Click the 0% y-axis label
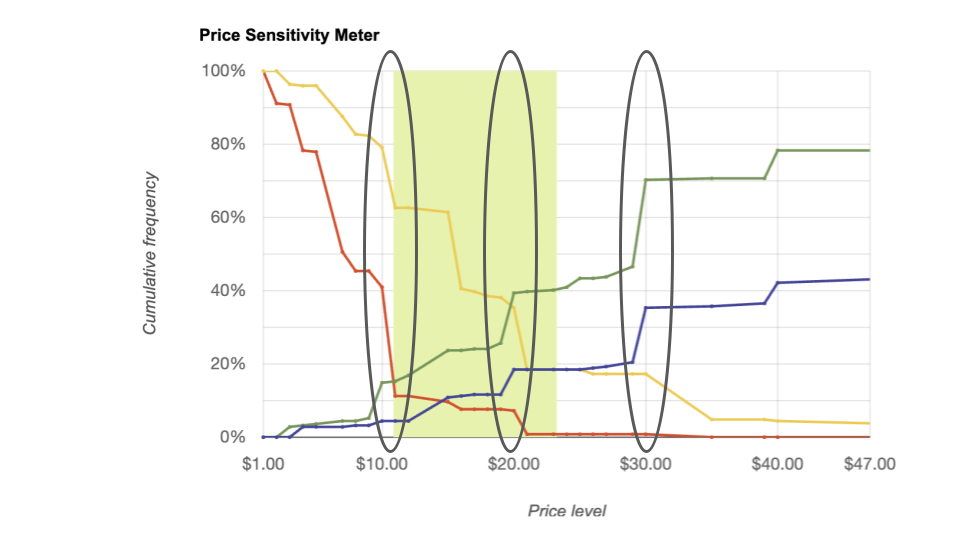 tap(233, 437)
